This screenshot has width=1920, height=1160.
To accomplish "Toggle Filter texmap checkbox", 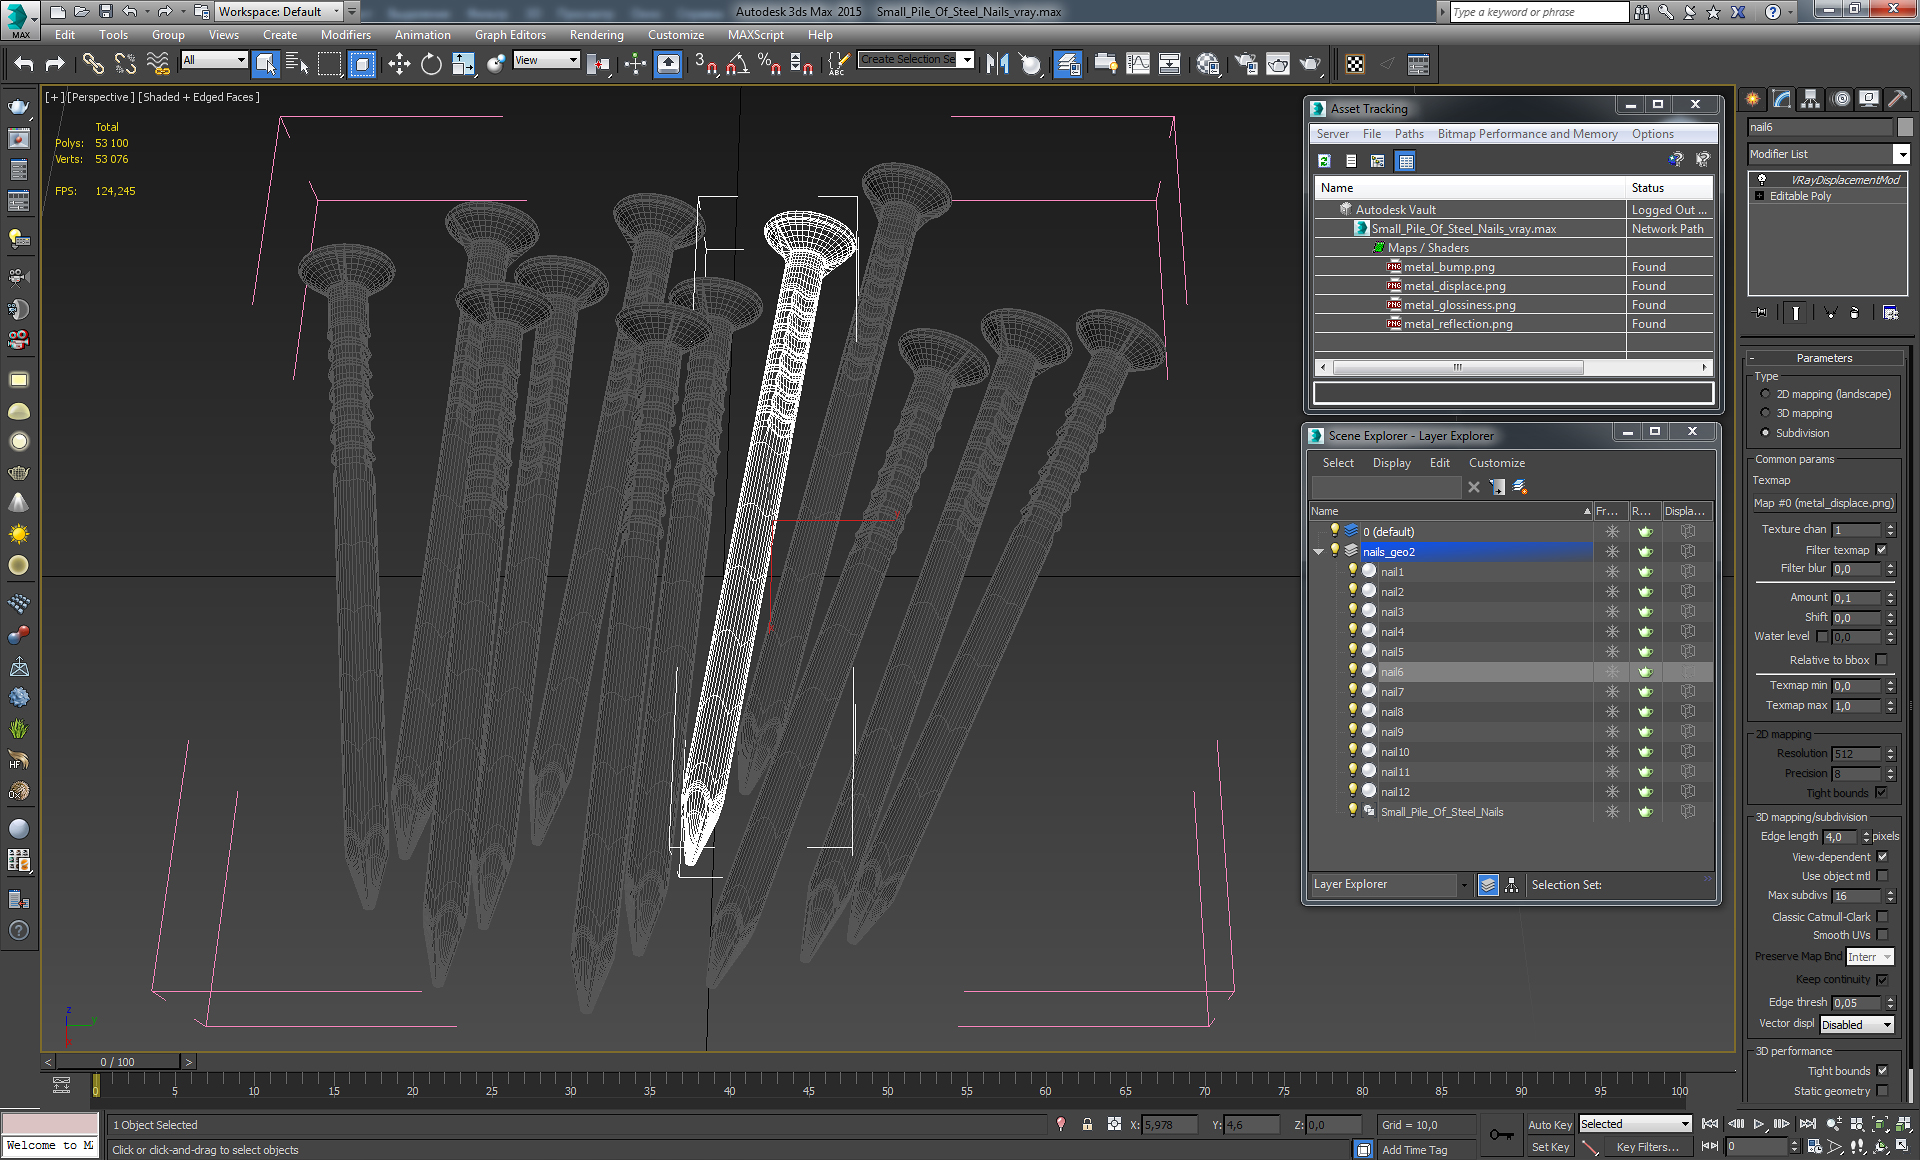I will pyautogui.click(x=1881, y=550).
